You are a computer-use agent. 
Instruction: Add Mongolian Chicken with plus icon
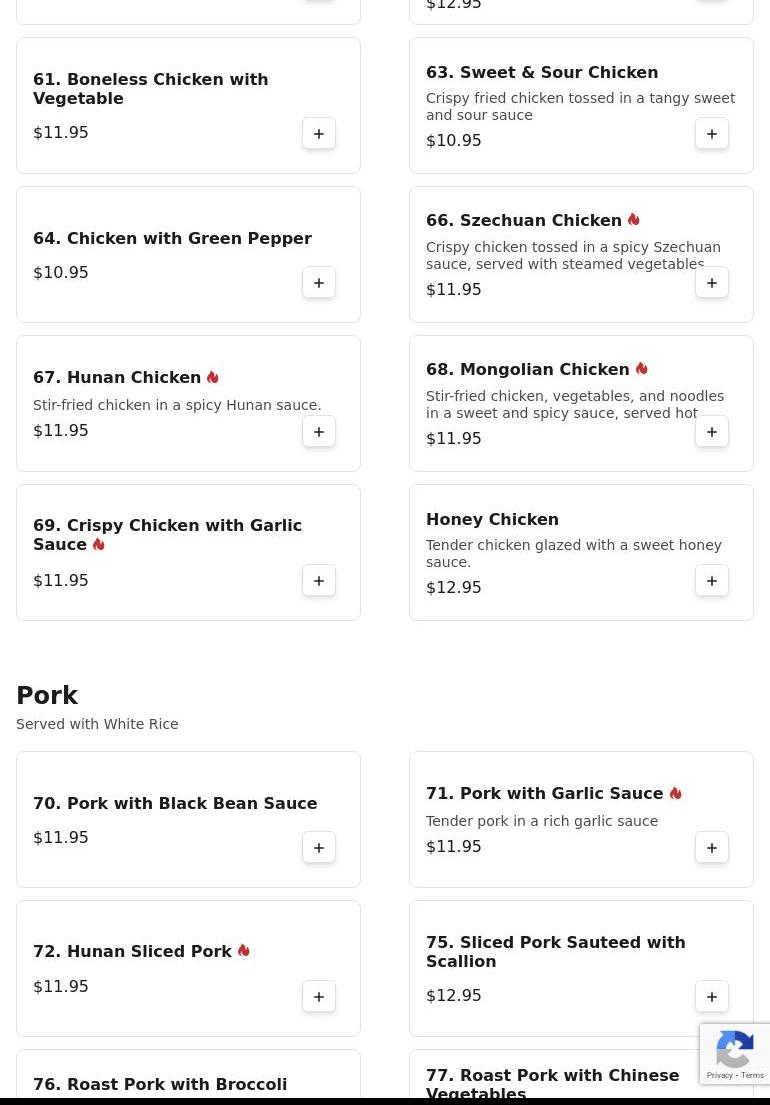(712, 431)
